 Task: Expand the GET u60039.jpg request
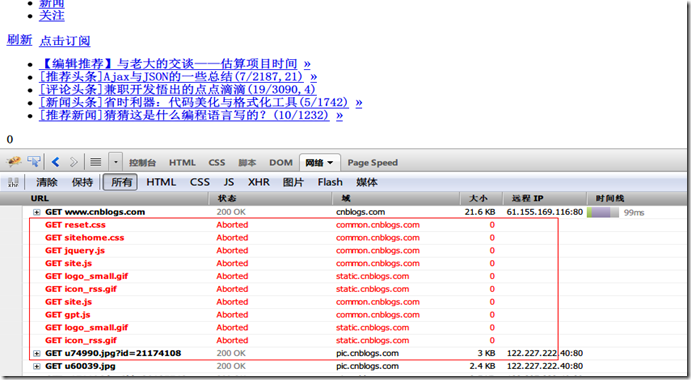pos(37,366)
